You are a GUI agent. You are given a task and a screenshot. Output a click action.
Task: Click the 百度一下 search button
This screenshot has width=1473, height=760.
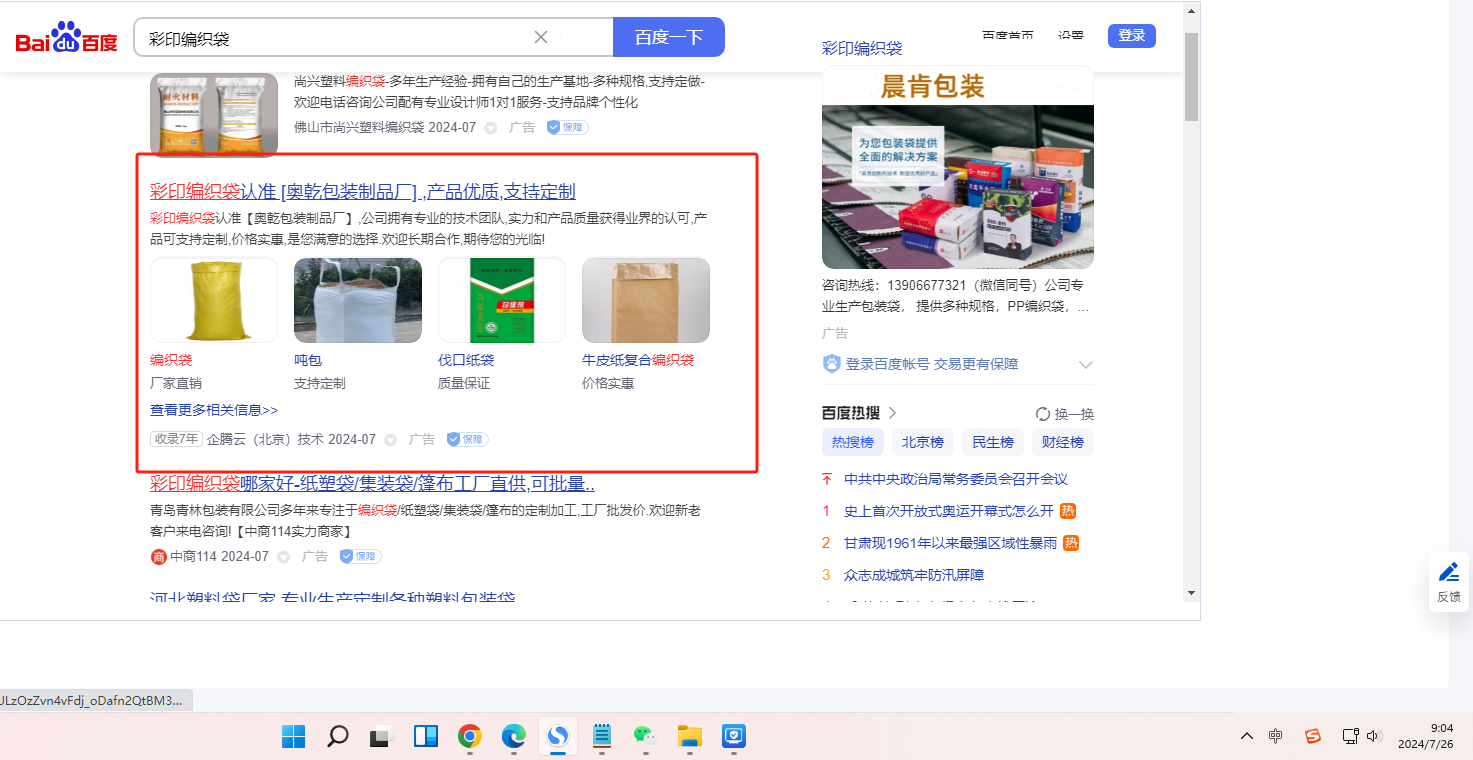[669, 37]
